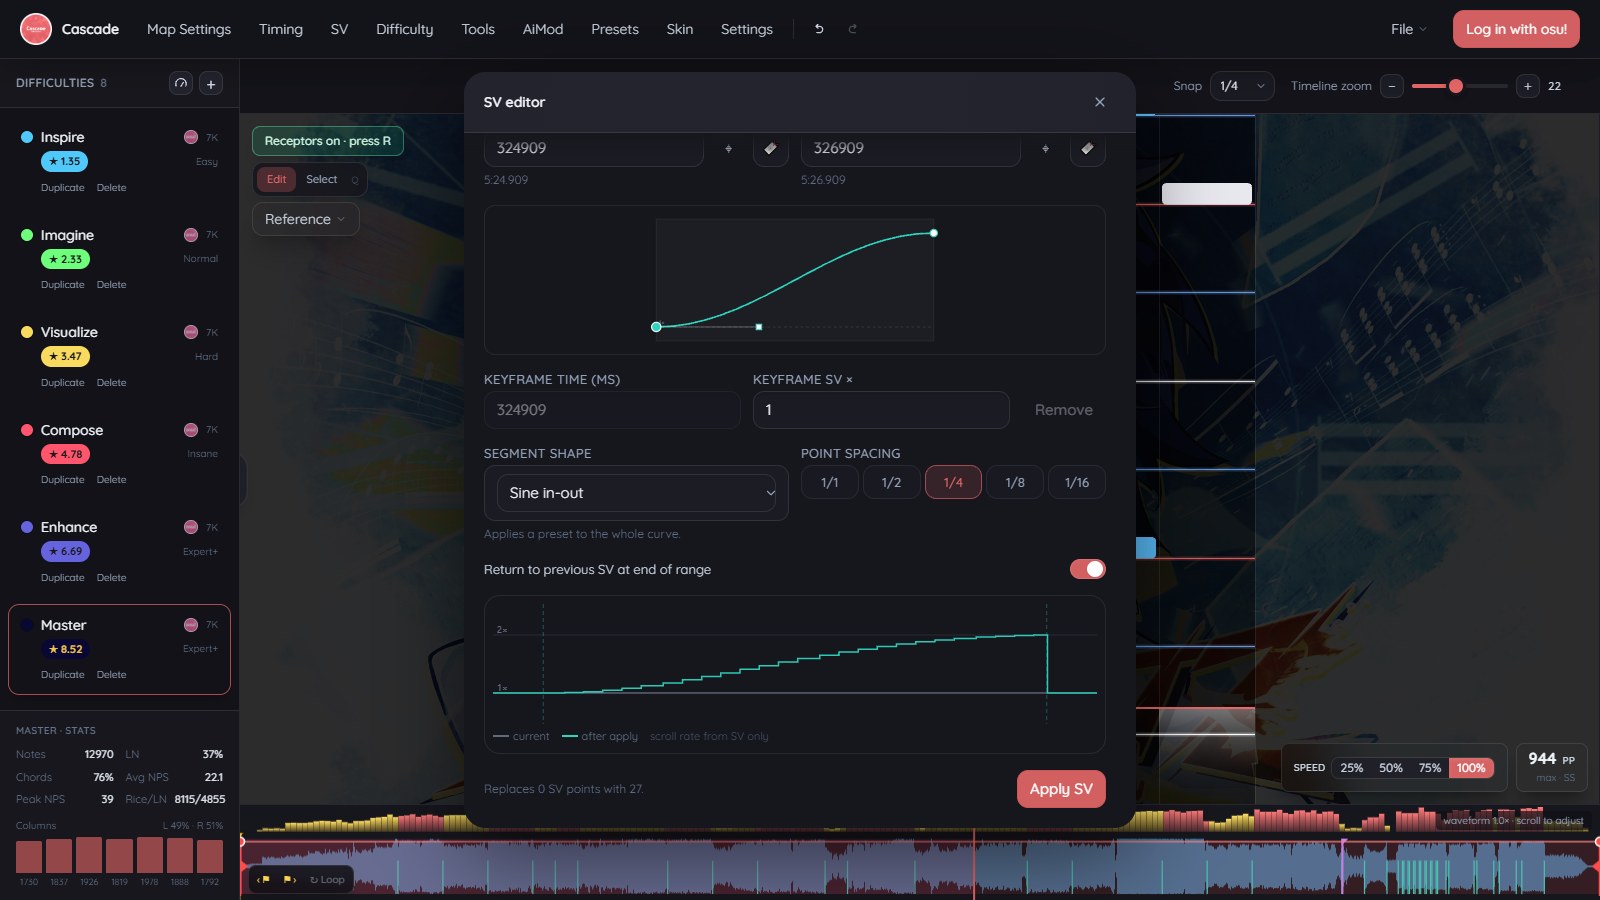The width and height of the screenshot is (1600, 900).
Task: Click the Enhance difficulty mode icon
Action: [x=191, y=527]
